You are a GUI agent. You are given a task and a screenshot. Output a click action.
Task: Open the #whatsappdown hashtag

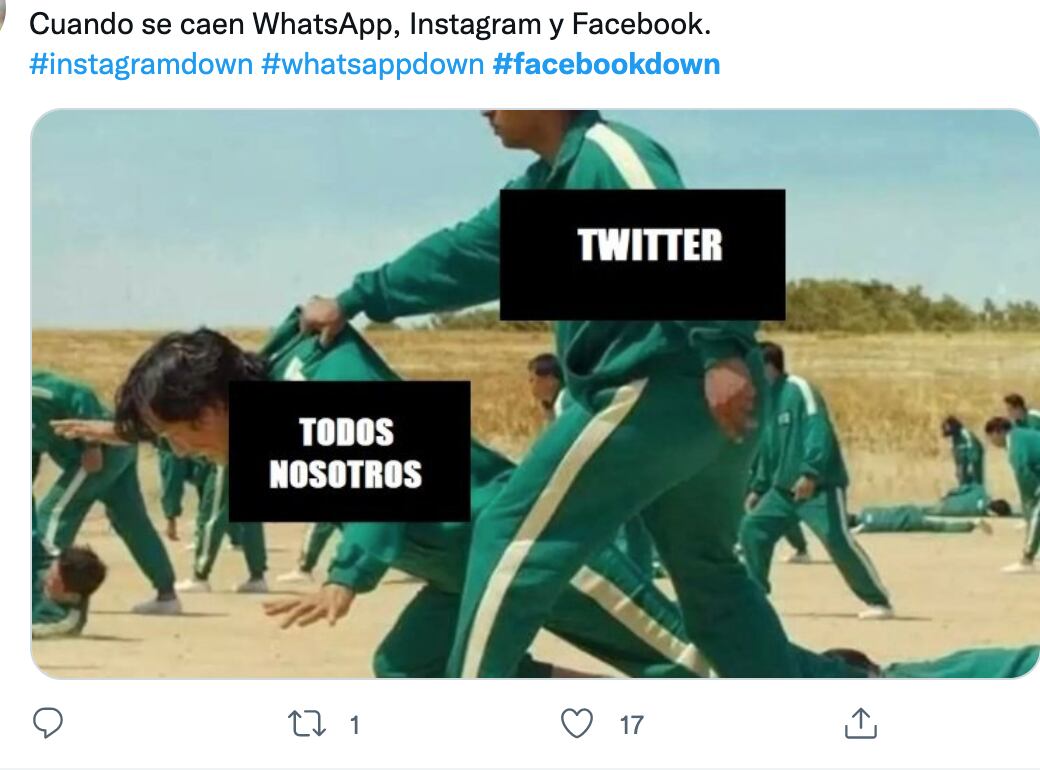click(x=373, y=64)
